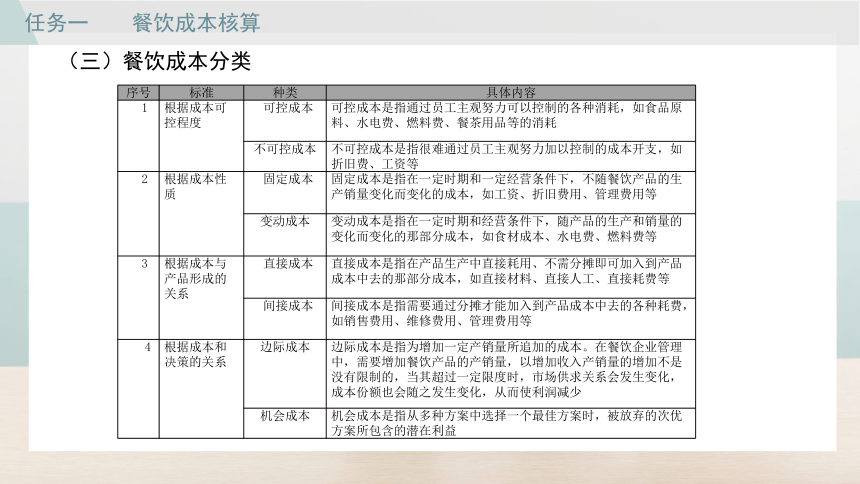Click the '具体内容' table header cell
The image size is (860, 484).
point(511,92)
